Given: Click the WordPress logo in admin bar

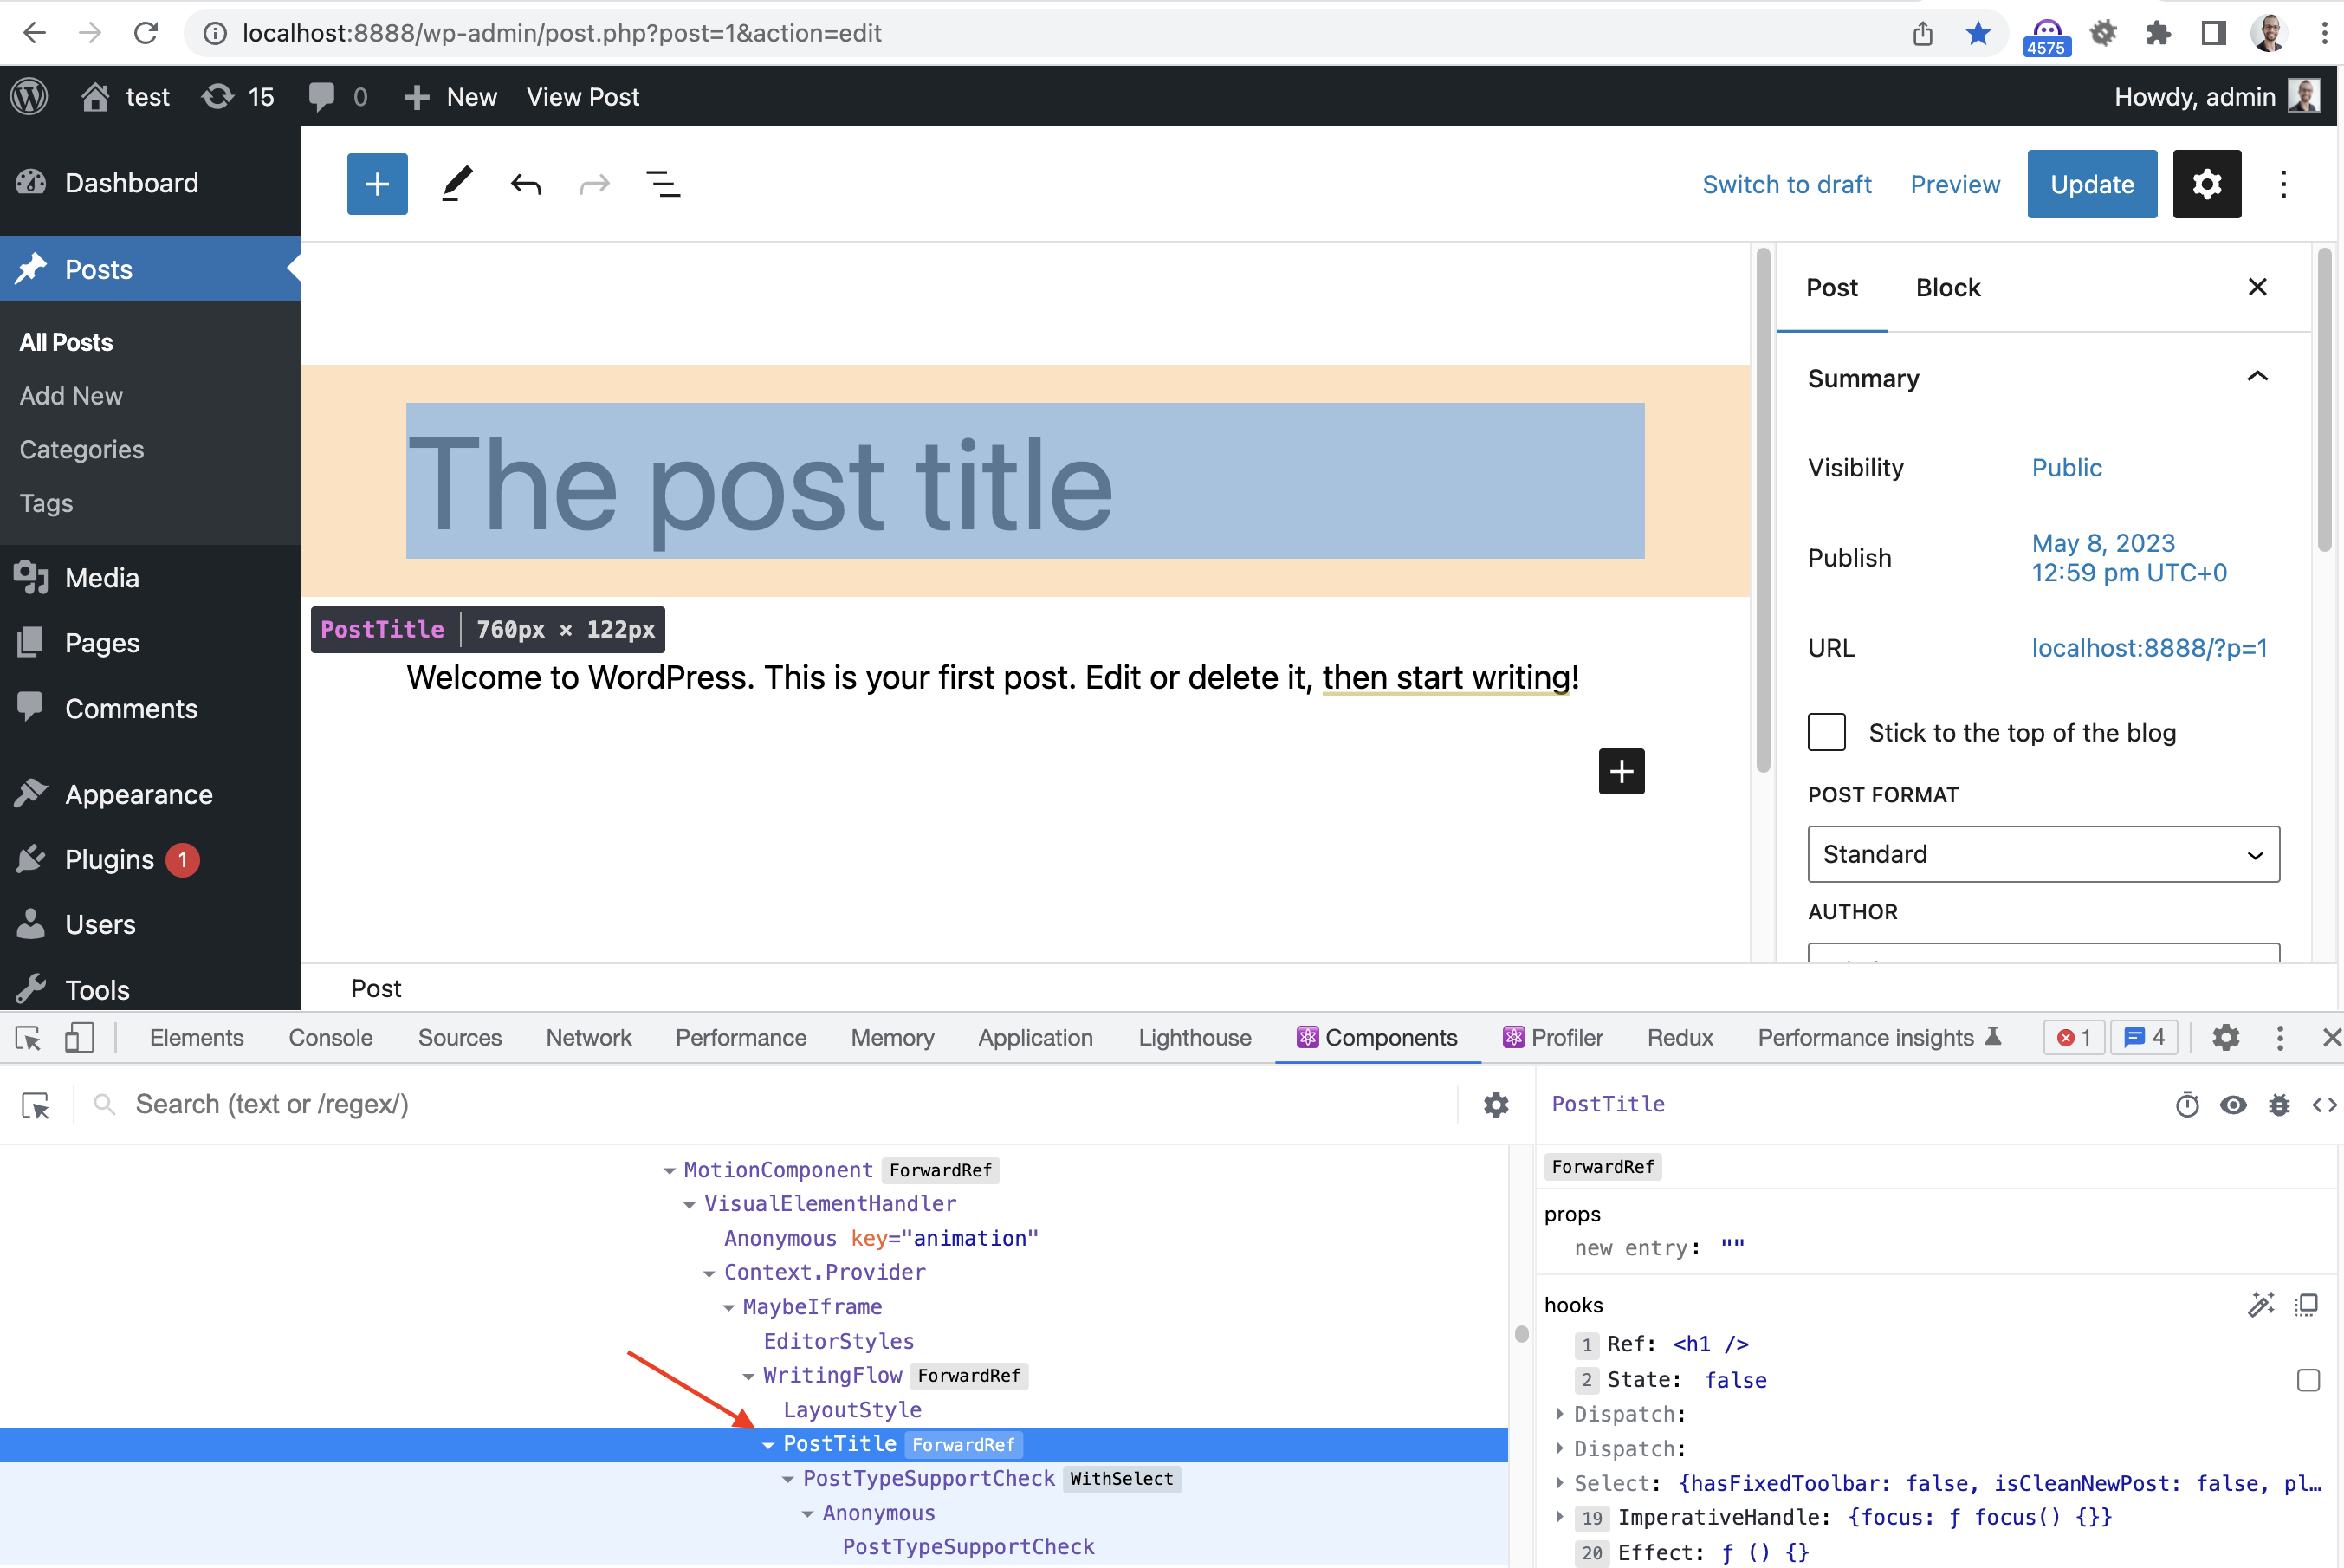Looking at the screenshot, I should click(30, 97).
